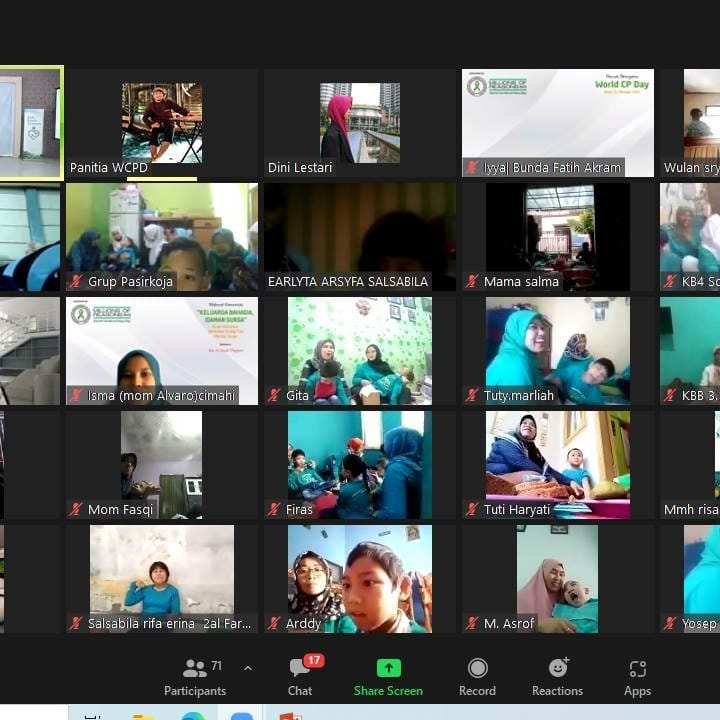Screen dimensions: 720x720
Task: Select the M. Asrof video tile
Action: coord(558,579)
